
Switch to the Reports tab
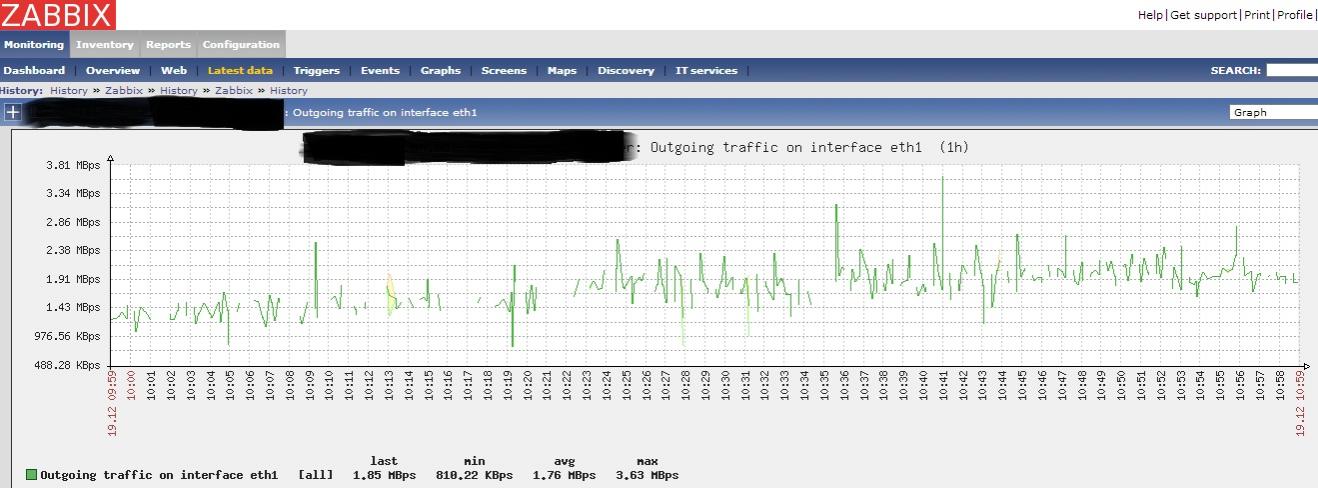pos(168,44)
